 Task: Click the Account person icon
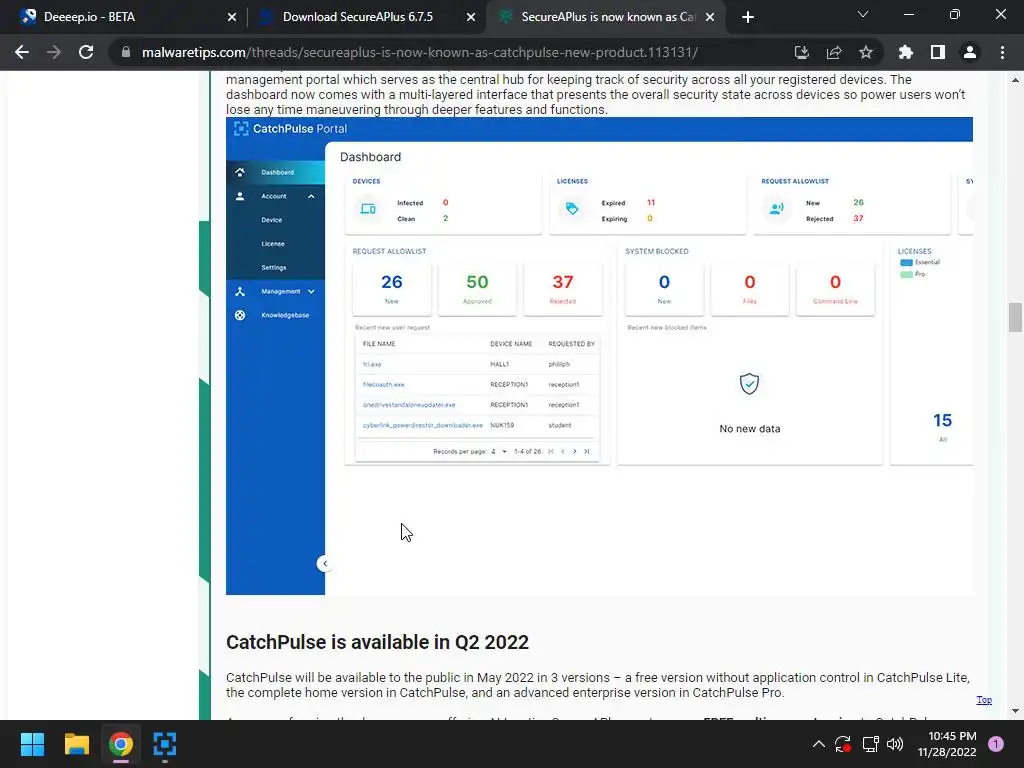click(240, 196)
